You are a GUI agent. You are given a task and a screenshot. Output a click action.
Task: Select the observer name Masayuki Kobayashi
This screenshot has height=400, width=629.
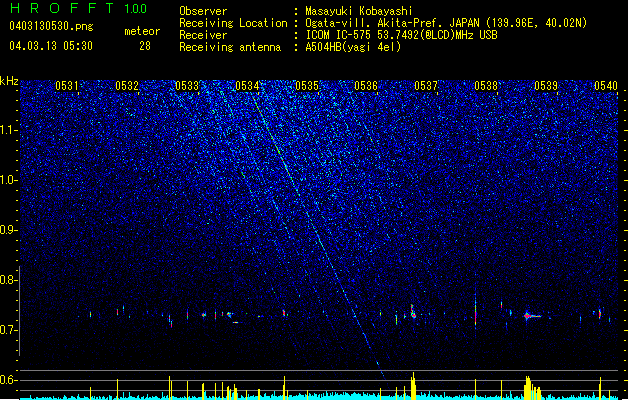(x=358, y=11)
